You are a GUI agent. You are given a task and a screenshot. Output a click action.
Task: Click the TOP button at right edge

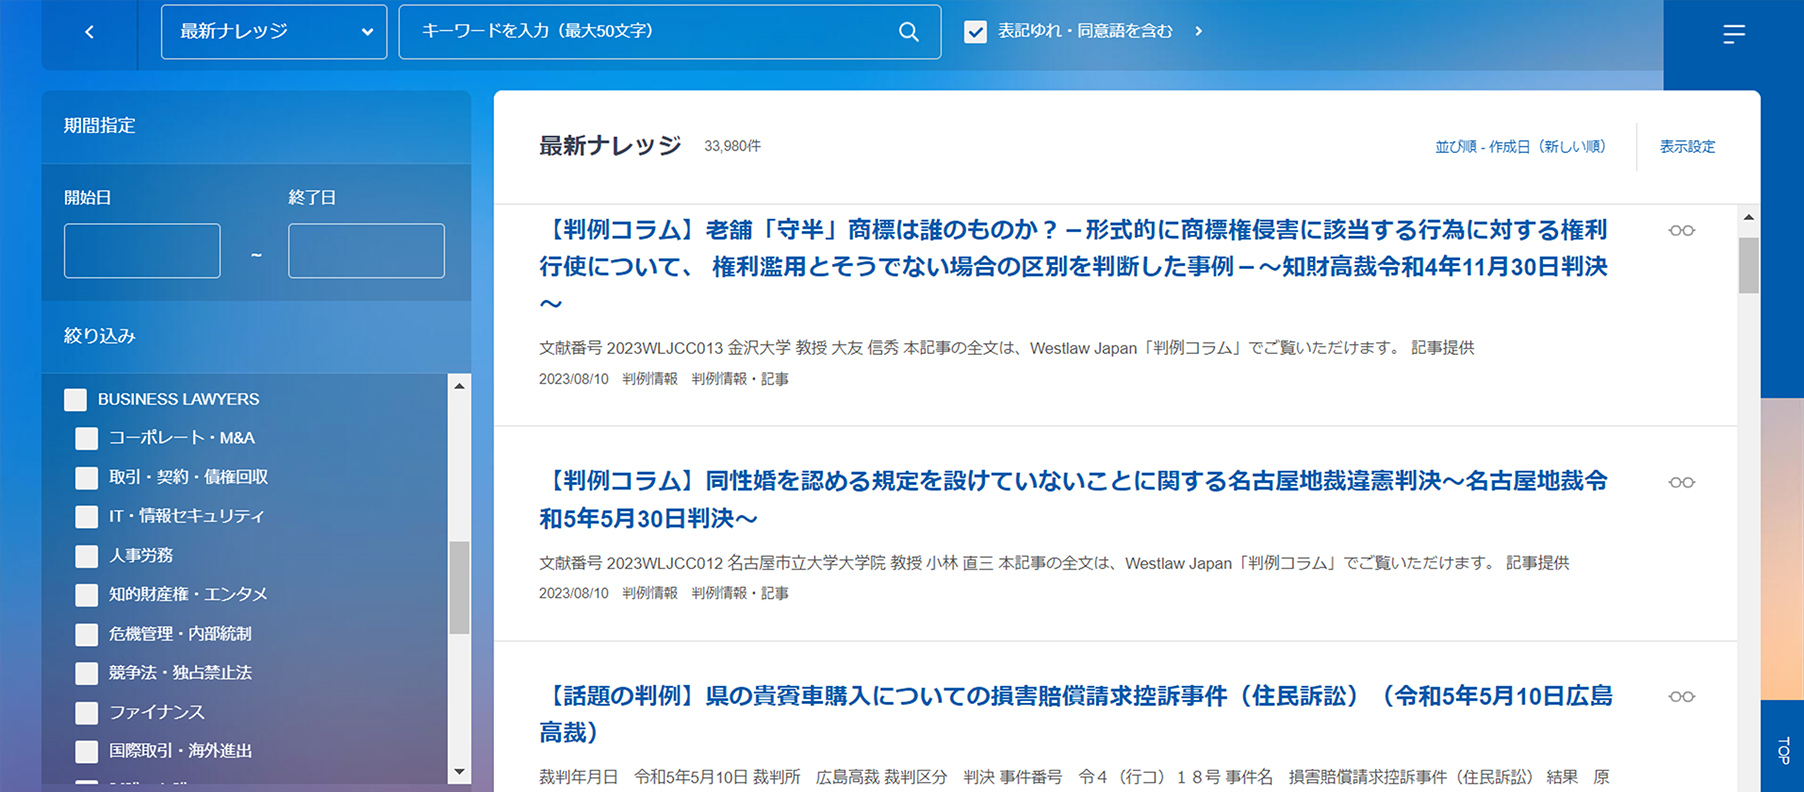(x=1782, y=750)
